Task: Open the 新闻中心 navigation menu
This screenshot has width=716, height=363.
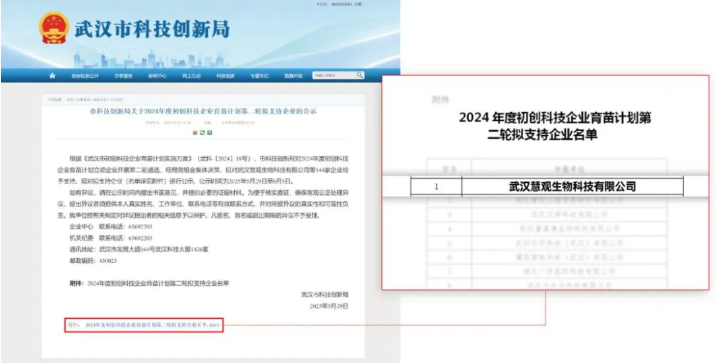Action: [x=157, y=76]
